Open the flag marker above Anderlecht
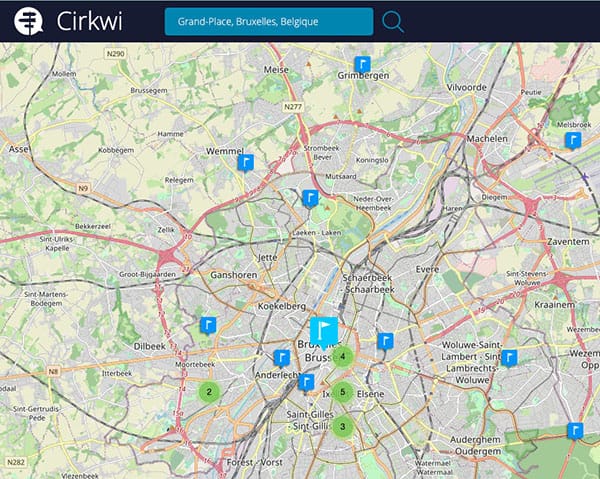 coord(282,358)
